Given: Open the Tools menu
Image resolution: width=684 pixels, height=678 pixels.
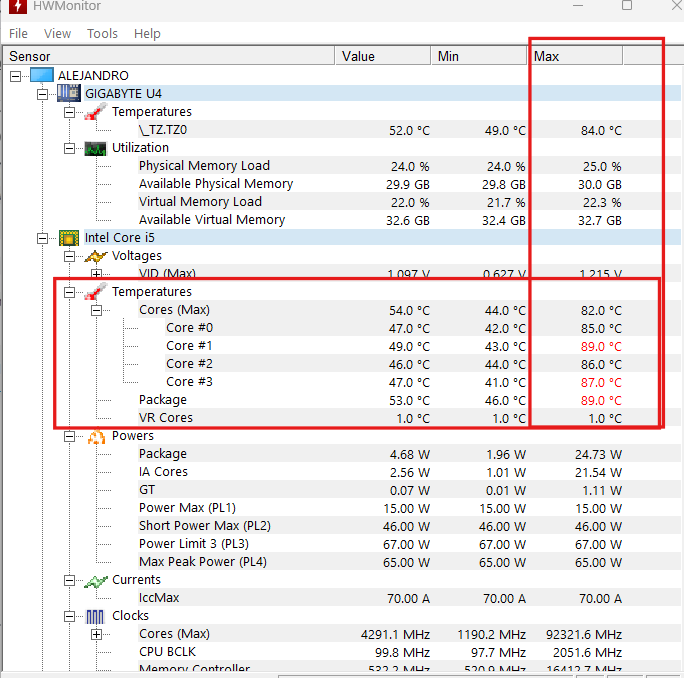Looking at the screenshot, I should coord(102,34).
